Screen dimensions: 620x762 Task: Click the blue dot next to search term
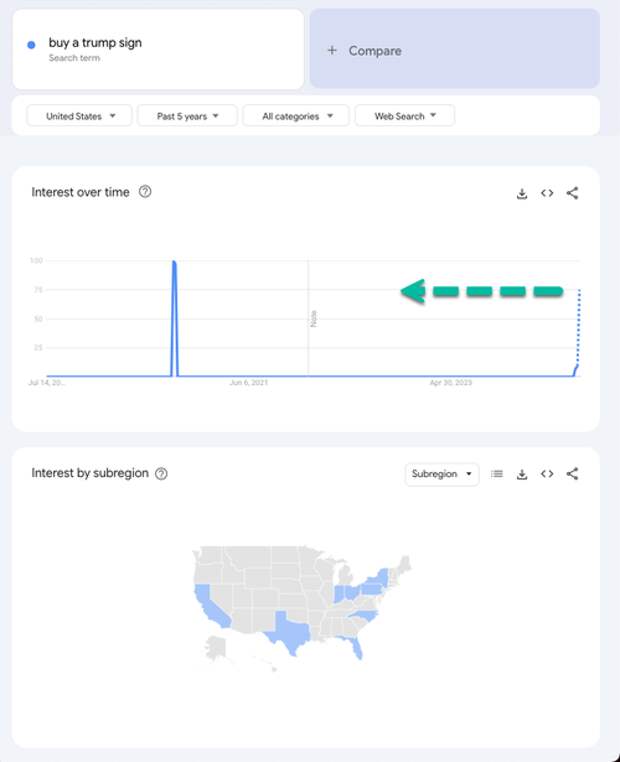click(31, 45)
